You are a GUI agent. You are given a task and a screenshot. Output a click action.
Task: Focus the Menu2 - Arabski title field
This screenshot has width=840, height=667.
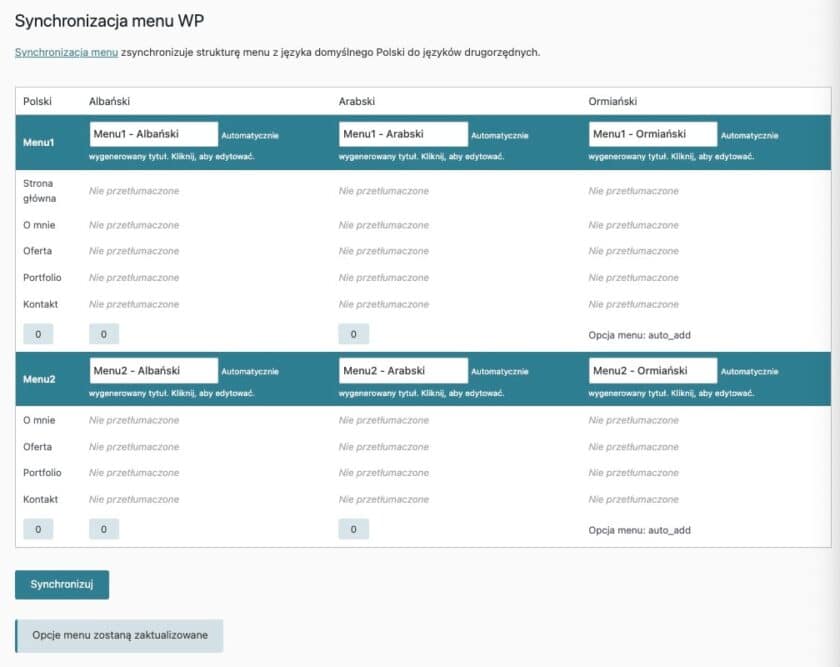pyautogui.click(x=404, y=371)
